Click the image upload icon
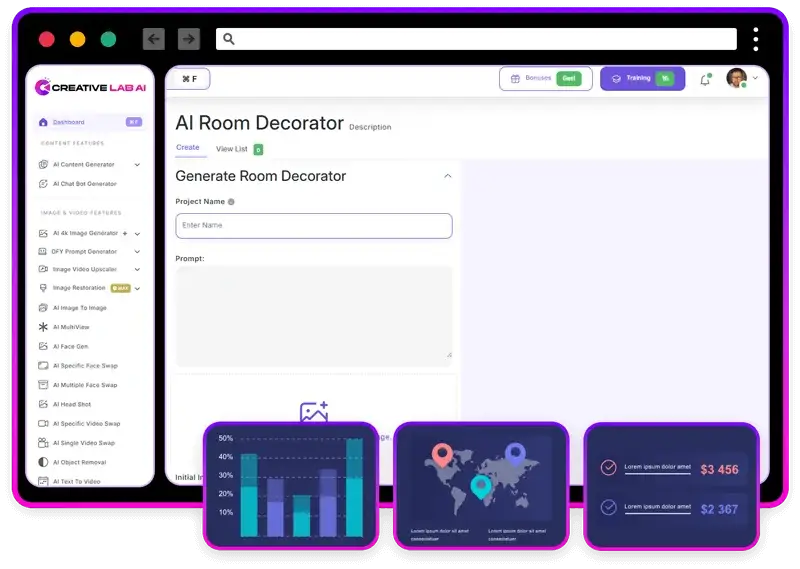This screenshot has width=800, height=569. (314, 412)
